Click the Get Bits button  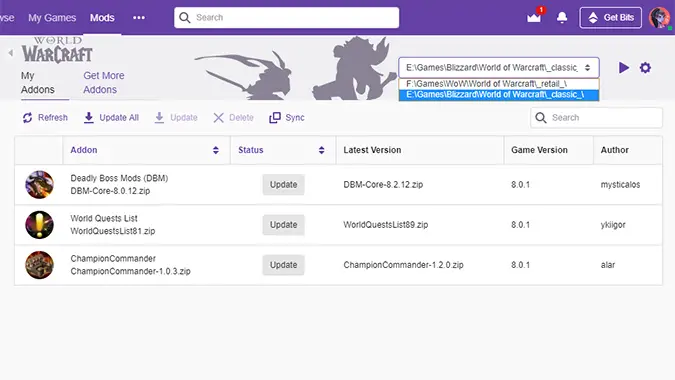tap(610, 18)
